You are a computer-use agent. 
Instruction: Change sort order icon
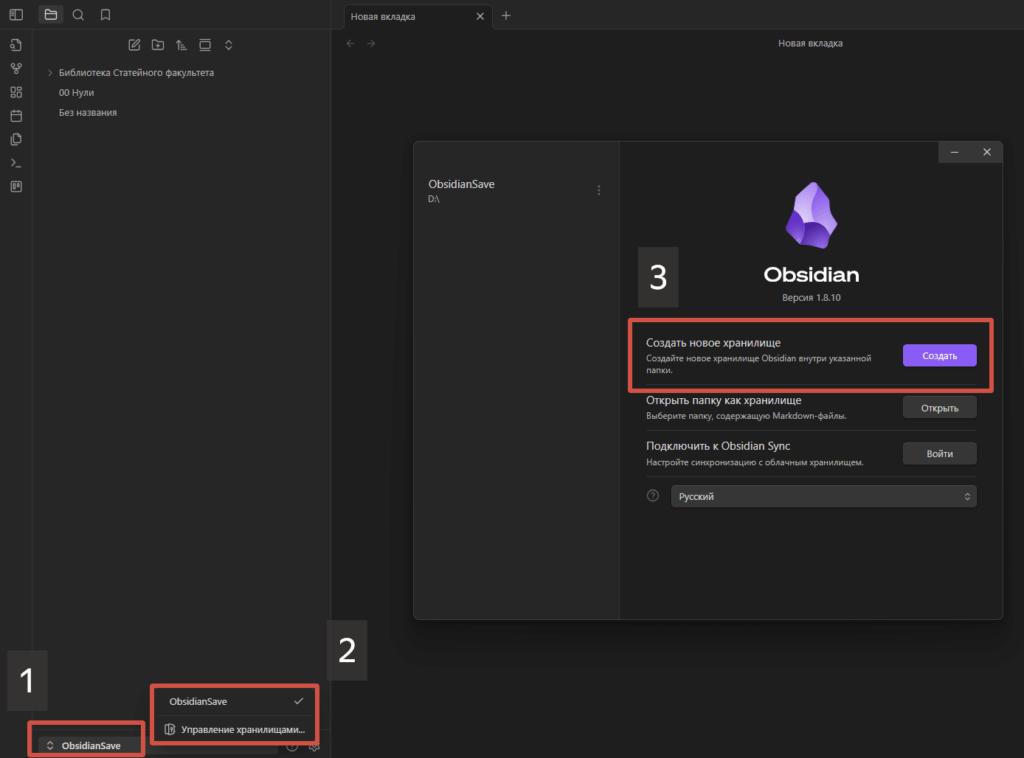181,45
